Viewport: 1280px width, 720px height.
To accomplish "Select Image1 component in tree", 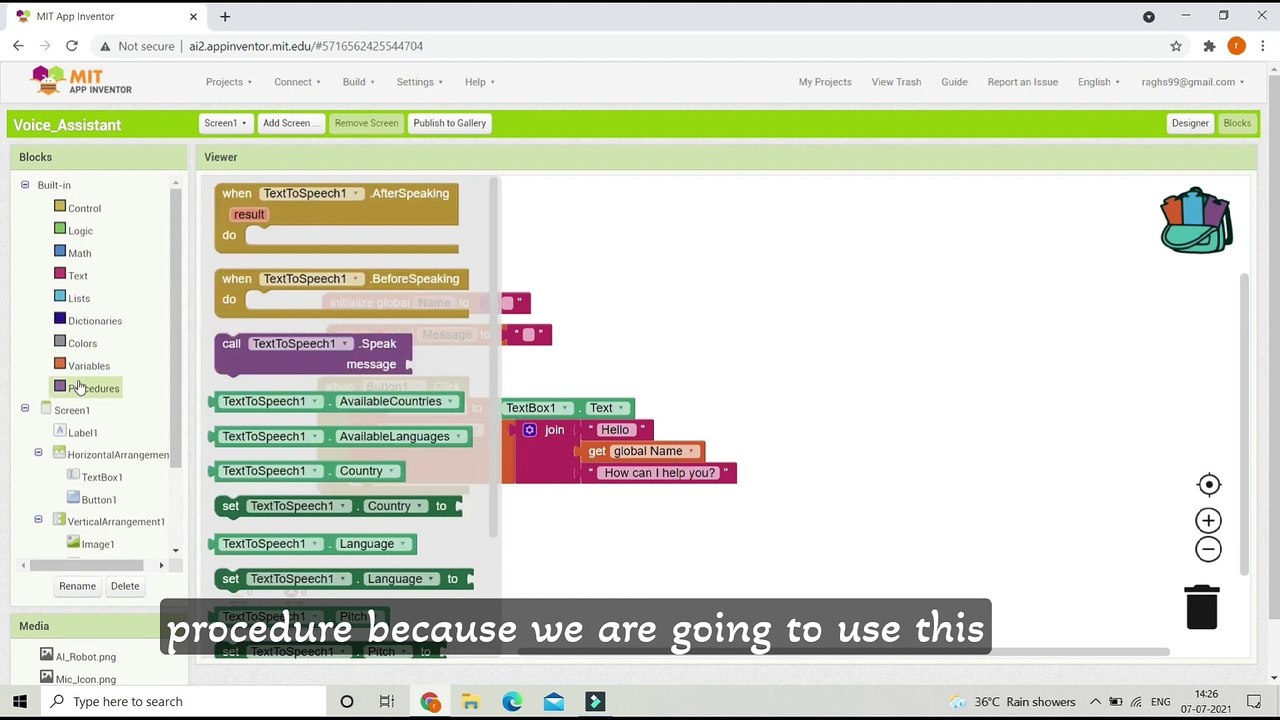I will pyautogui.click(x=97, y=544).
